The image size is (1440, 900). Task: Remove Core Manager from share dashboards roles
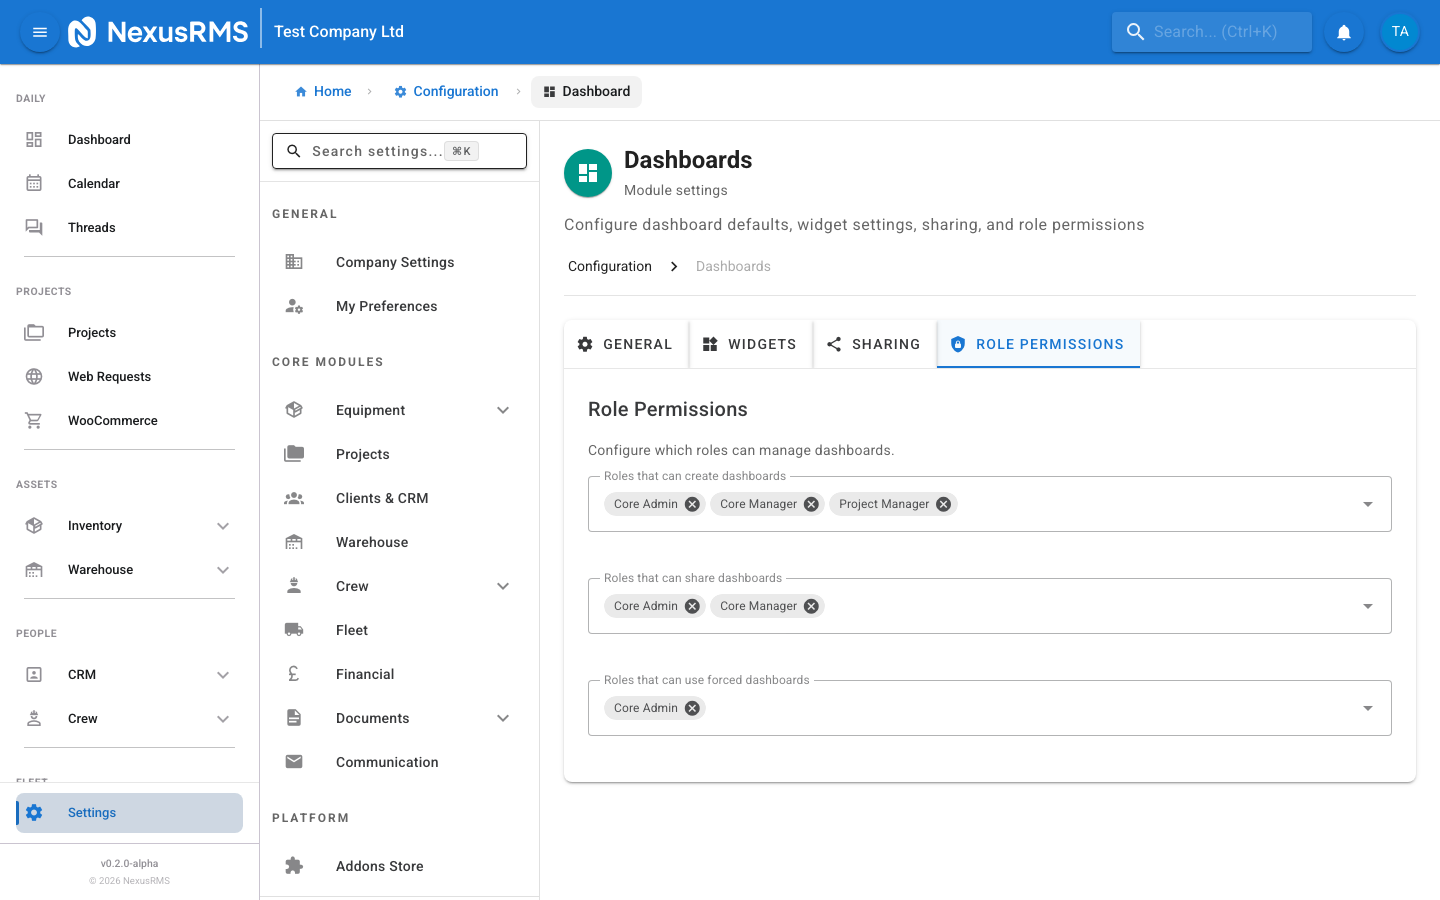811,605
